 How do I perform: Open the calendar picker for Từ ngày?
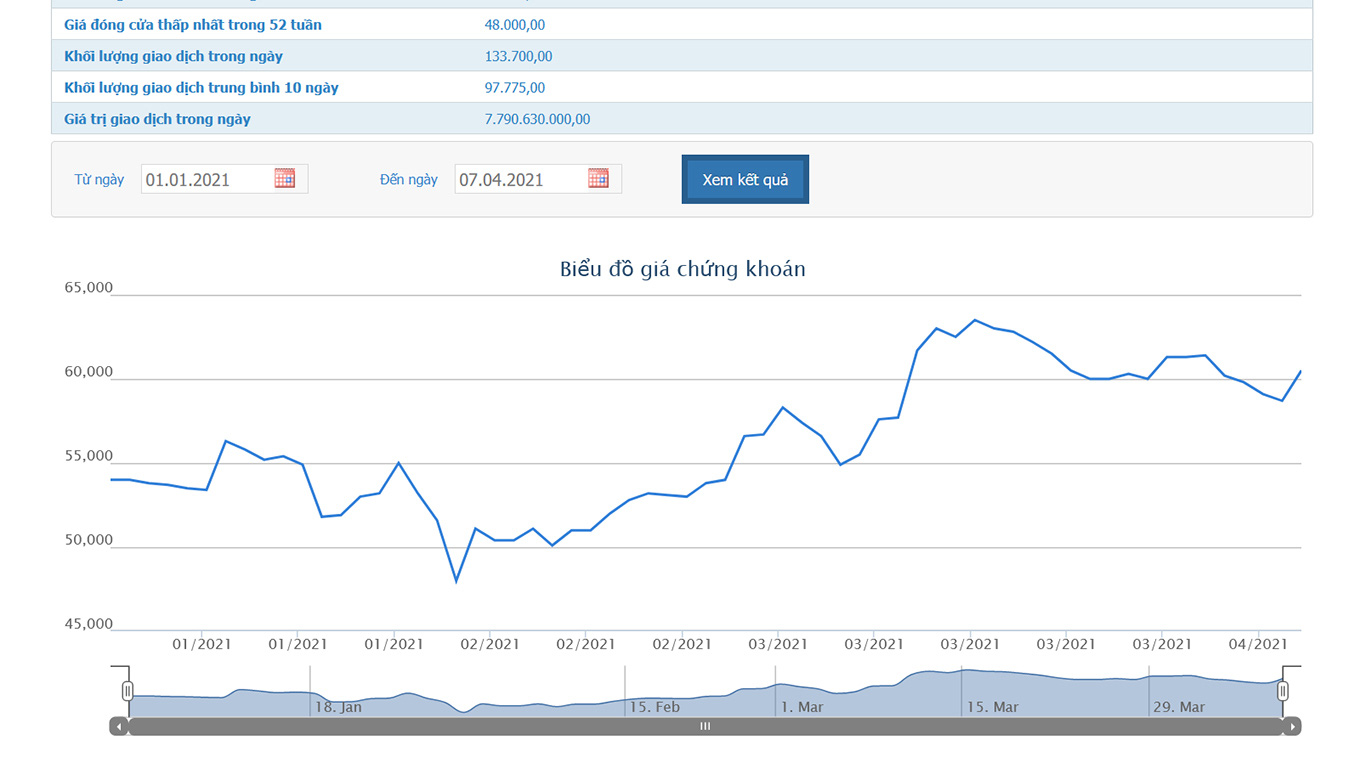(285, 179)
